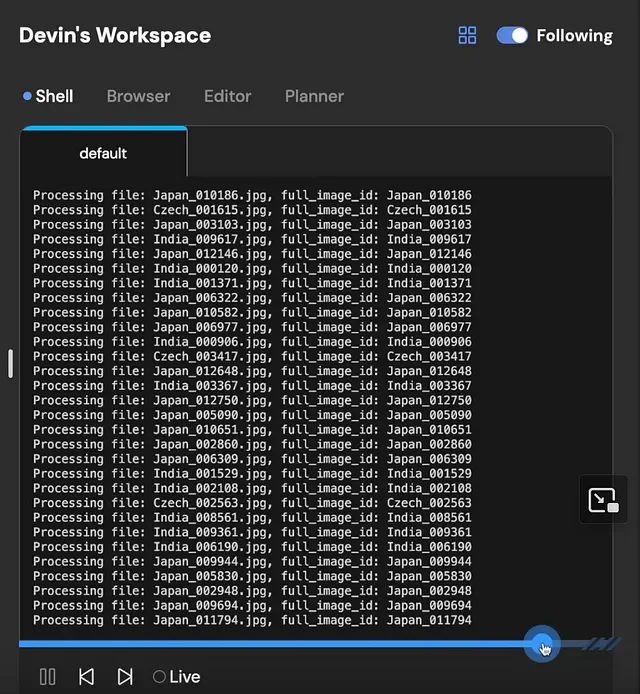Step forward to next playback frame
640x694 pixels.
coord(125,676)
